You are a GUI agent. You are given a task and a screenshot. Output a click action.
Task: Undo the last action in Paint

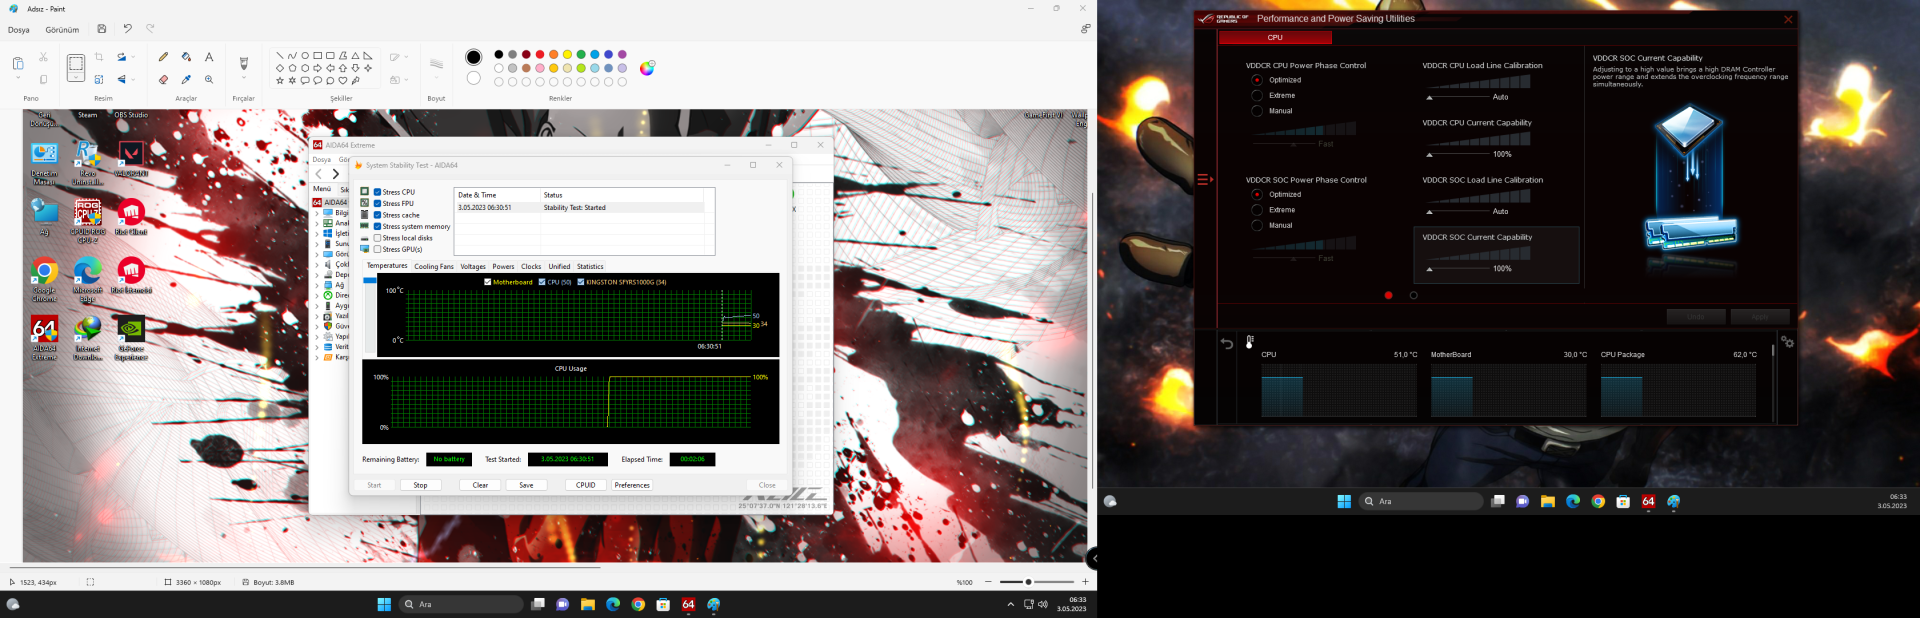(x=127, y=29)
